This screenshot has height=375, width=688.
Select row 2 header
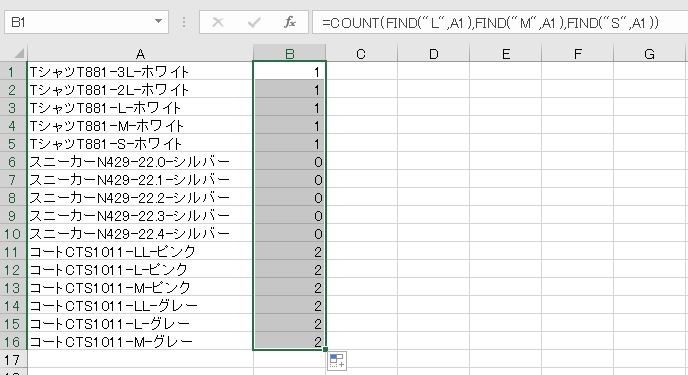point(13,89)
